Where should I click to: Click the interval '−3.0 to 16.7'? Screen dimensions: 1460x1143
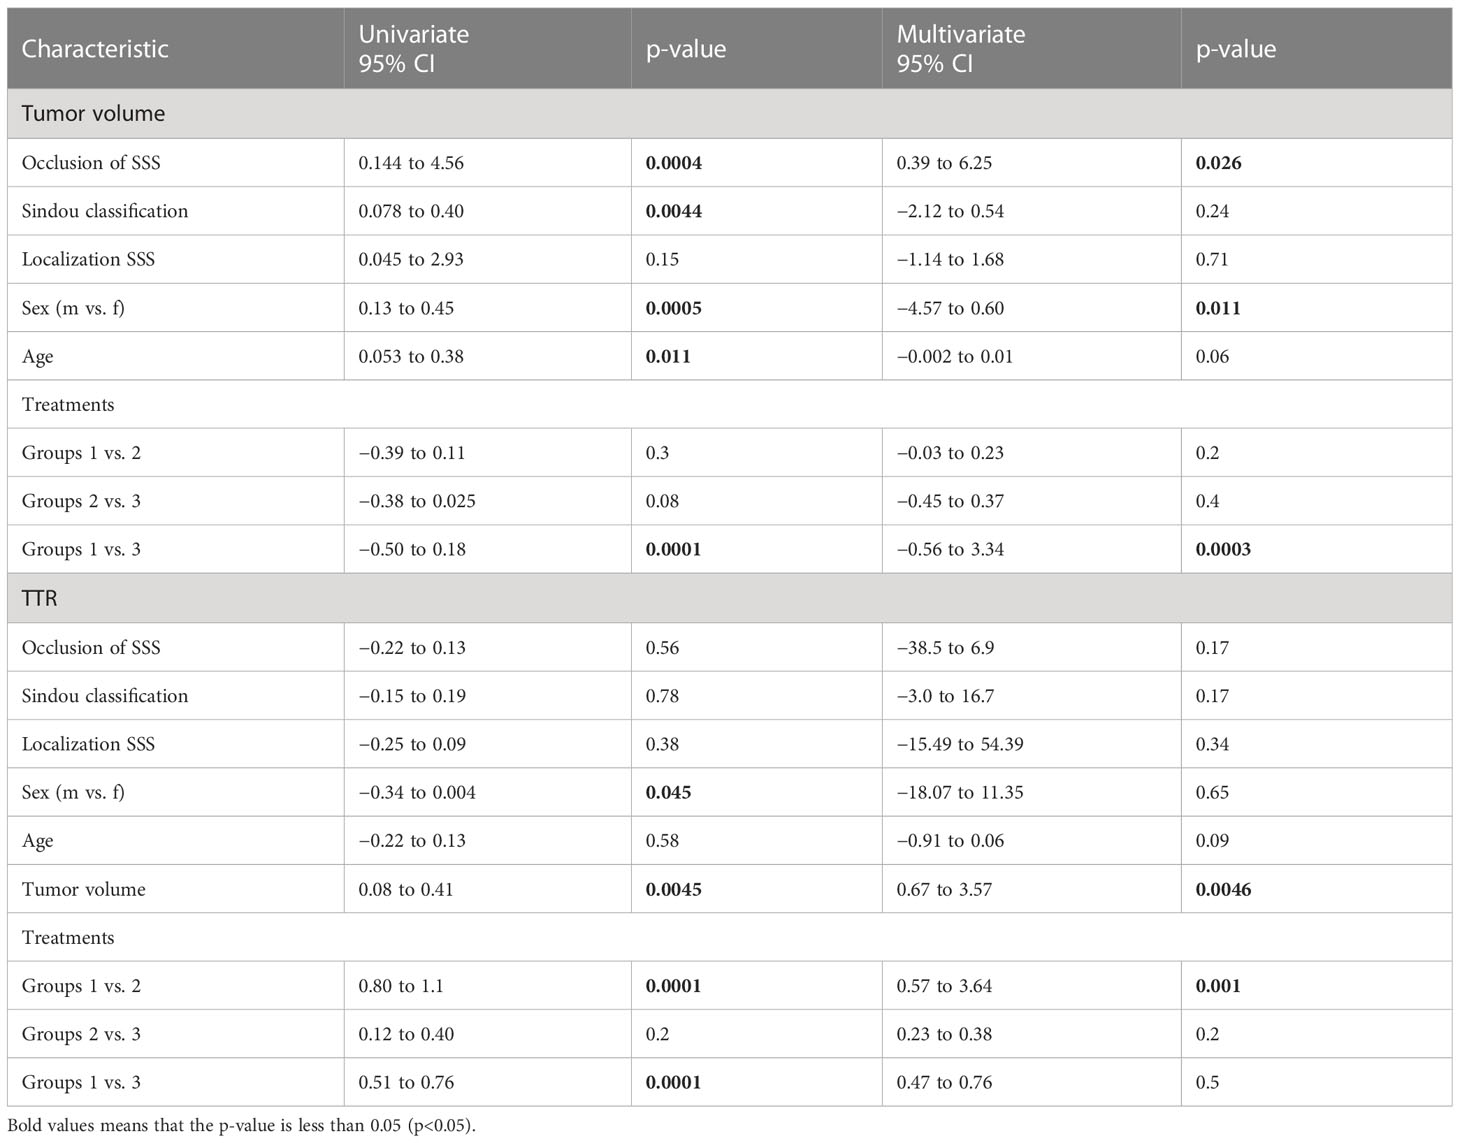click(x=945, y=696)
